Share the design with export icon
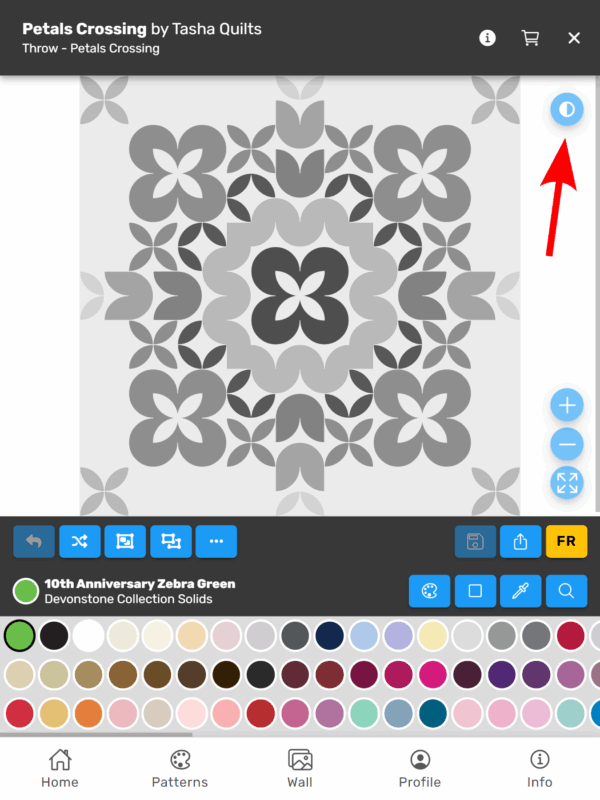 (x=520, y=541)
